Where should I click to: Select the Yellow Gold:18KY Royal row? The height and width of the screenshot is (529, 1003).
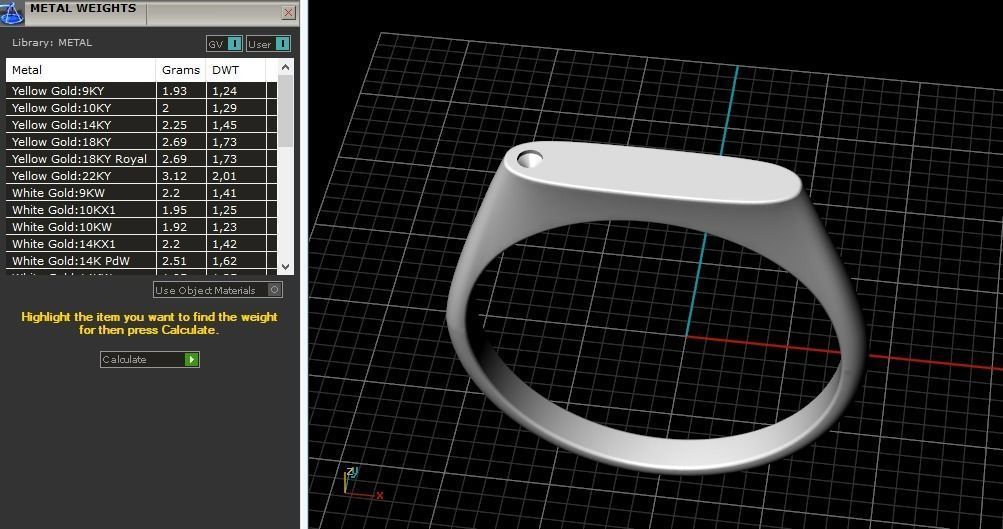coord(142,159)
